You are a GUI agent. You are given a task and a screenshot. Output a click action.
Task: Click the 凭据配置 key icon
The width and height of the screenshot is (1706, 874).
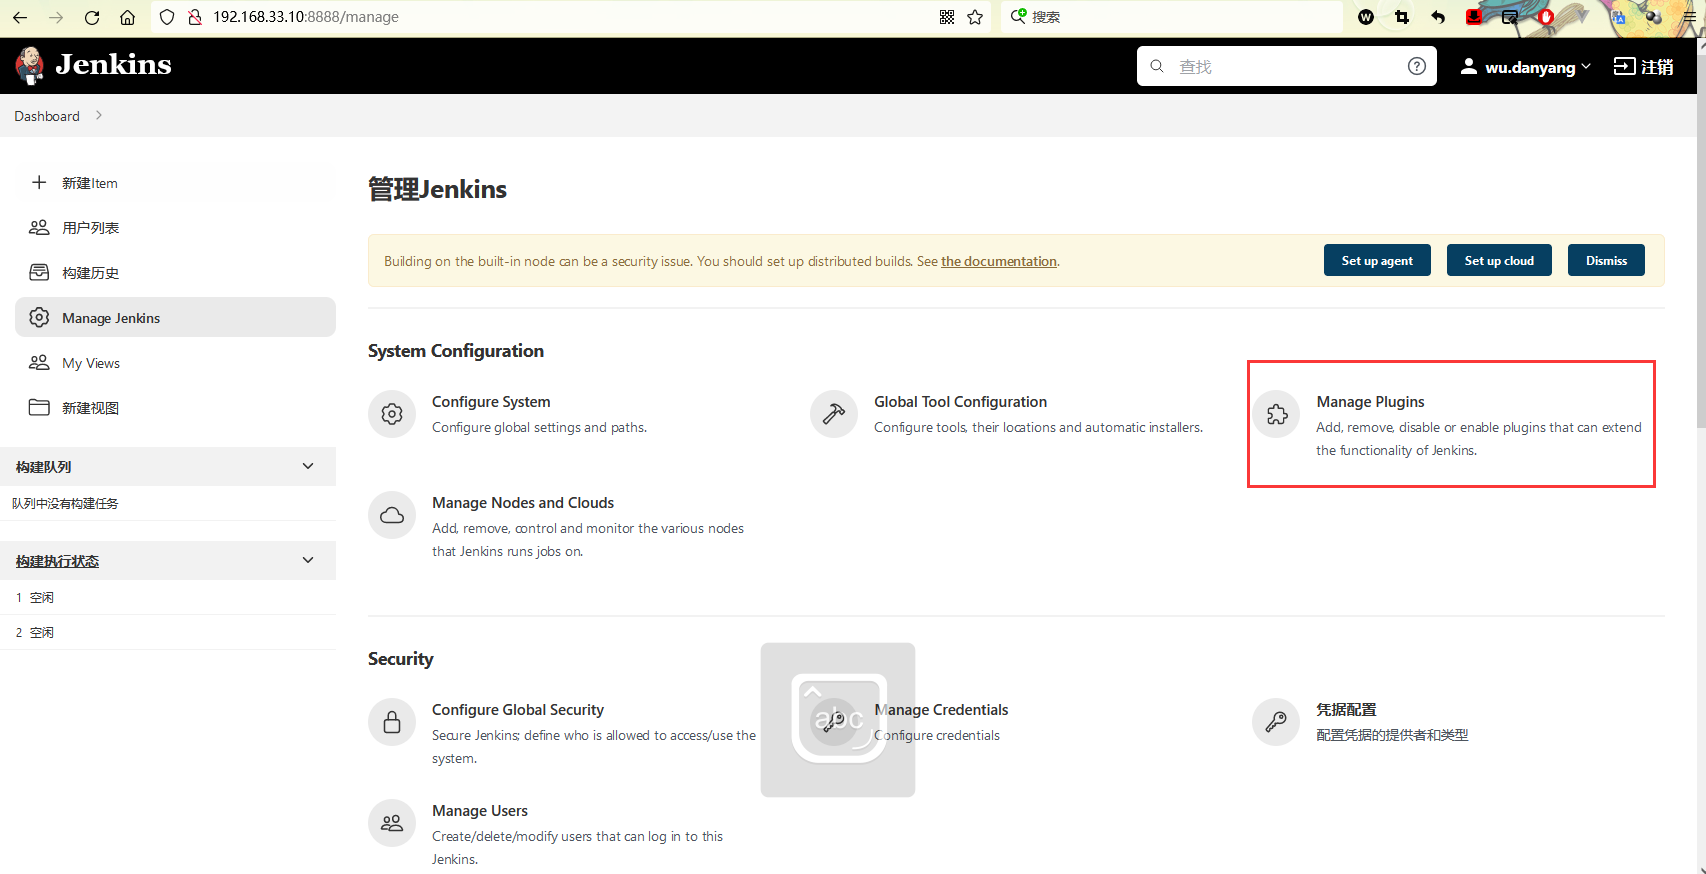[x=1276, y=722]
